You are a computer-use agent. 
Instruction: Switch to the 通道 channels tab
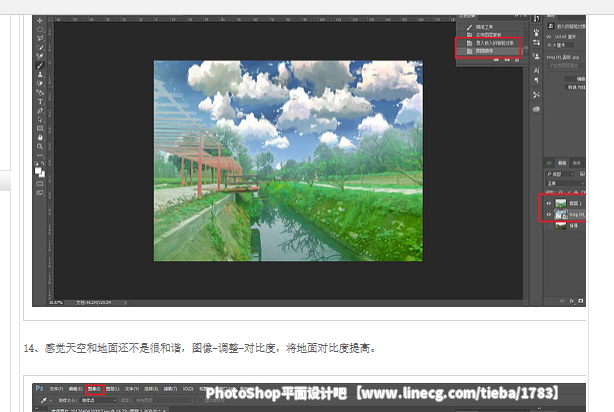point(576,163)
